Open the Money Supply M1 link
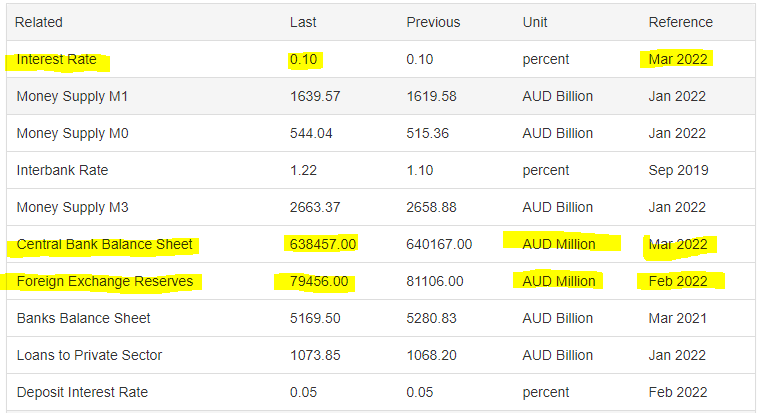759x413 pixels. click(72, 96)
